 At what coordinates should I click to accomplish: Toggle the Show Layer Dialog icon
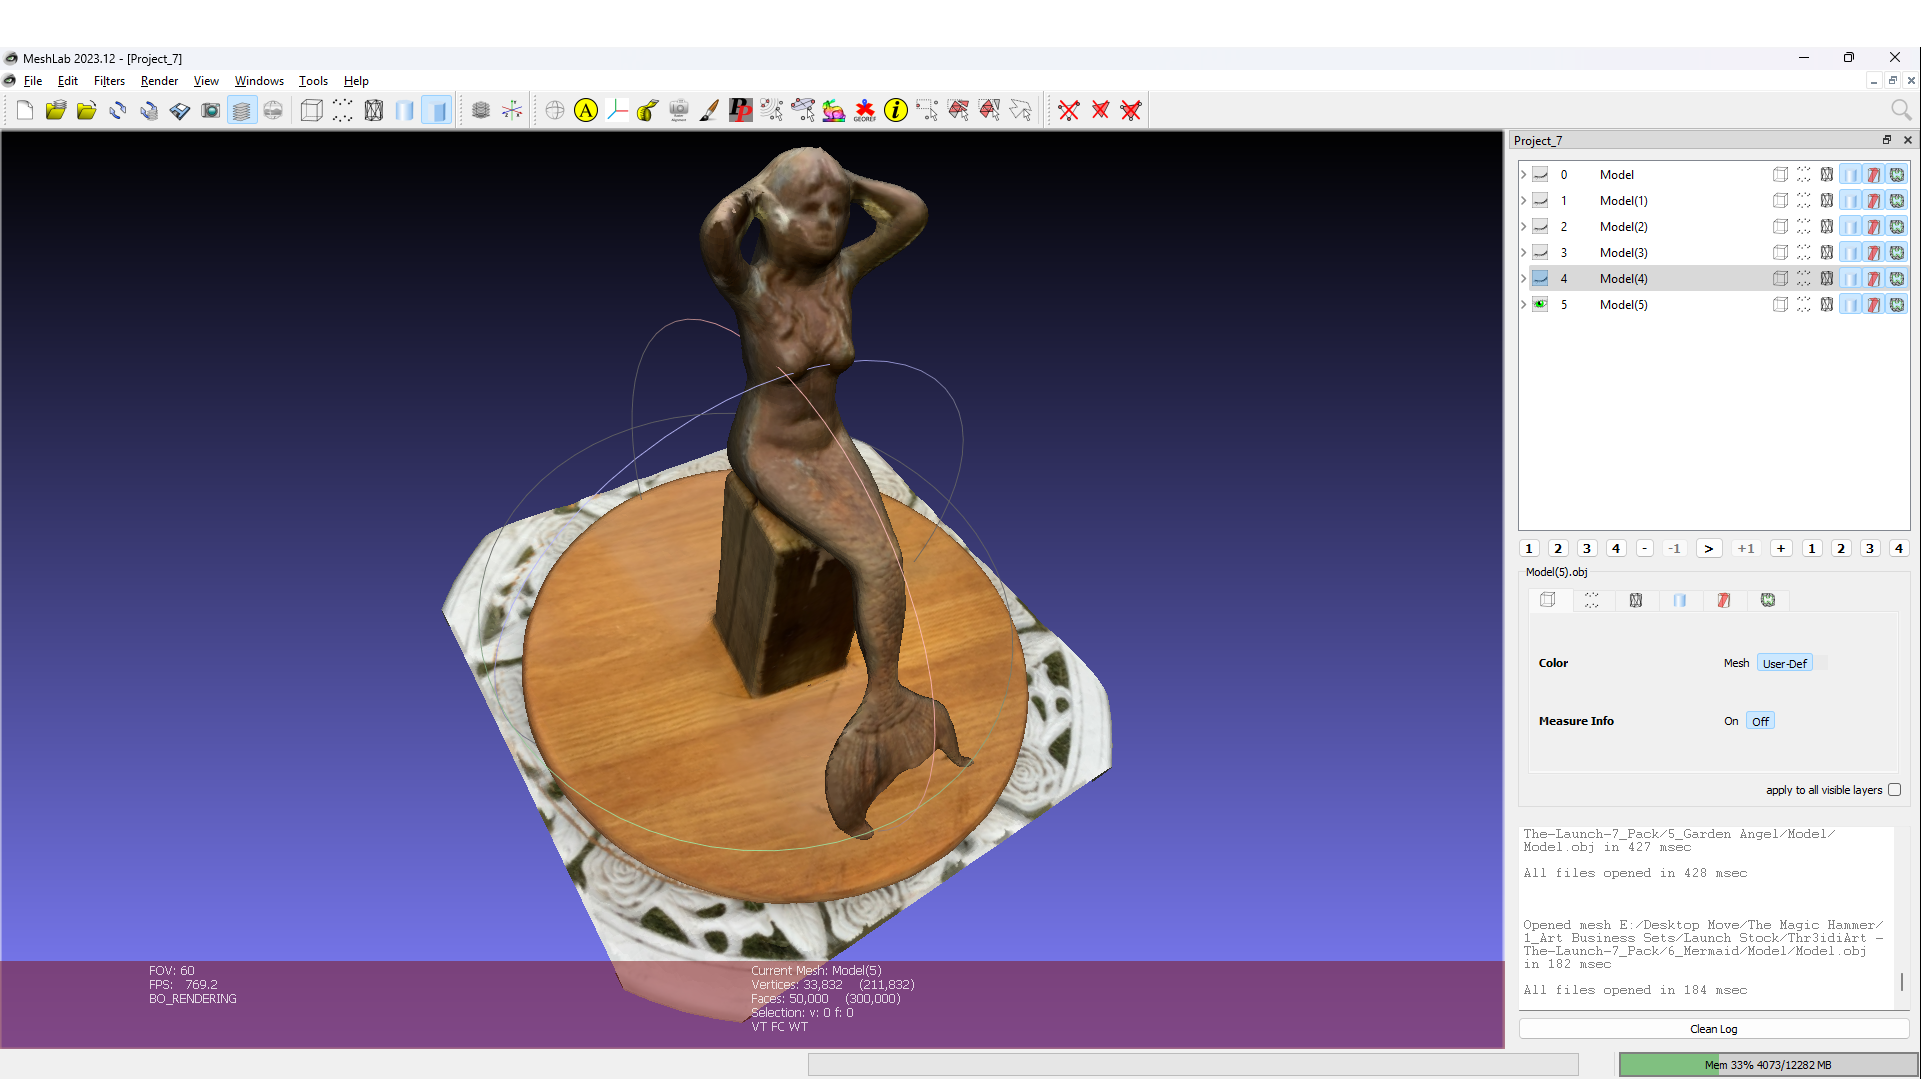coord(242,110)
